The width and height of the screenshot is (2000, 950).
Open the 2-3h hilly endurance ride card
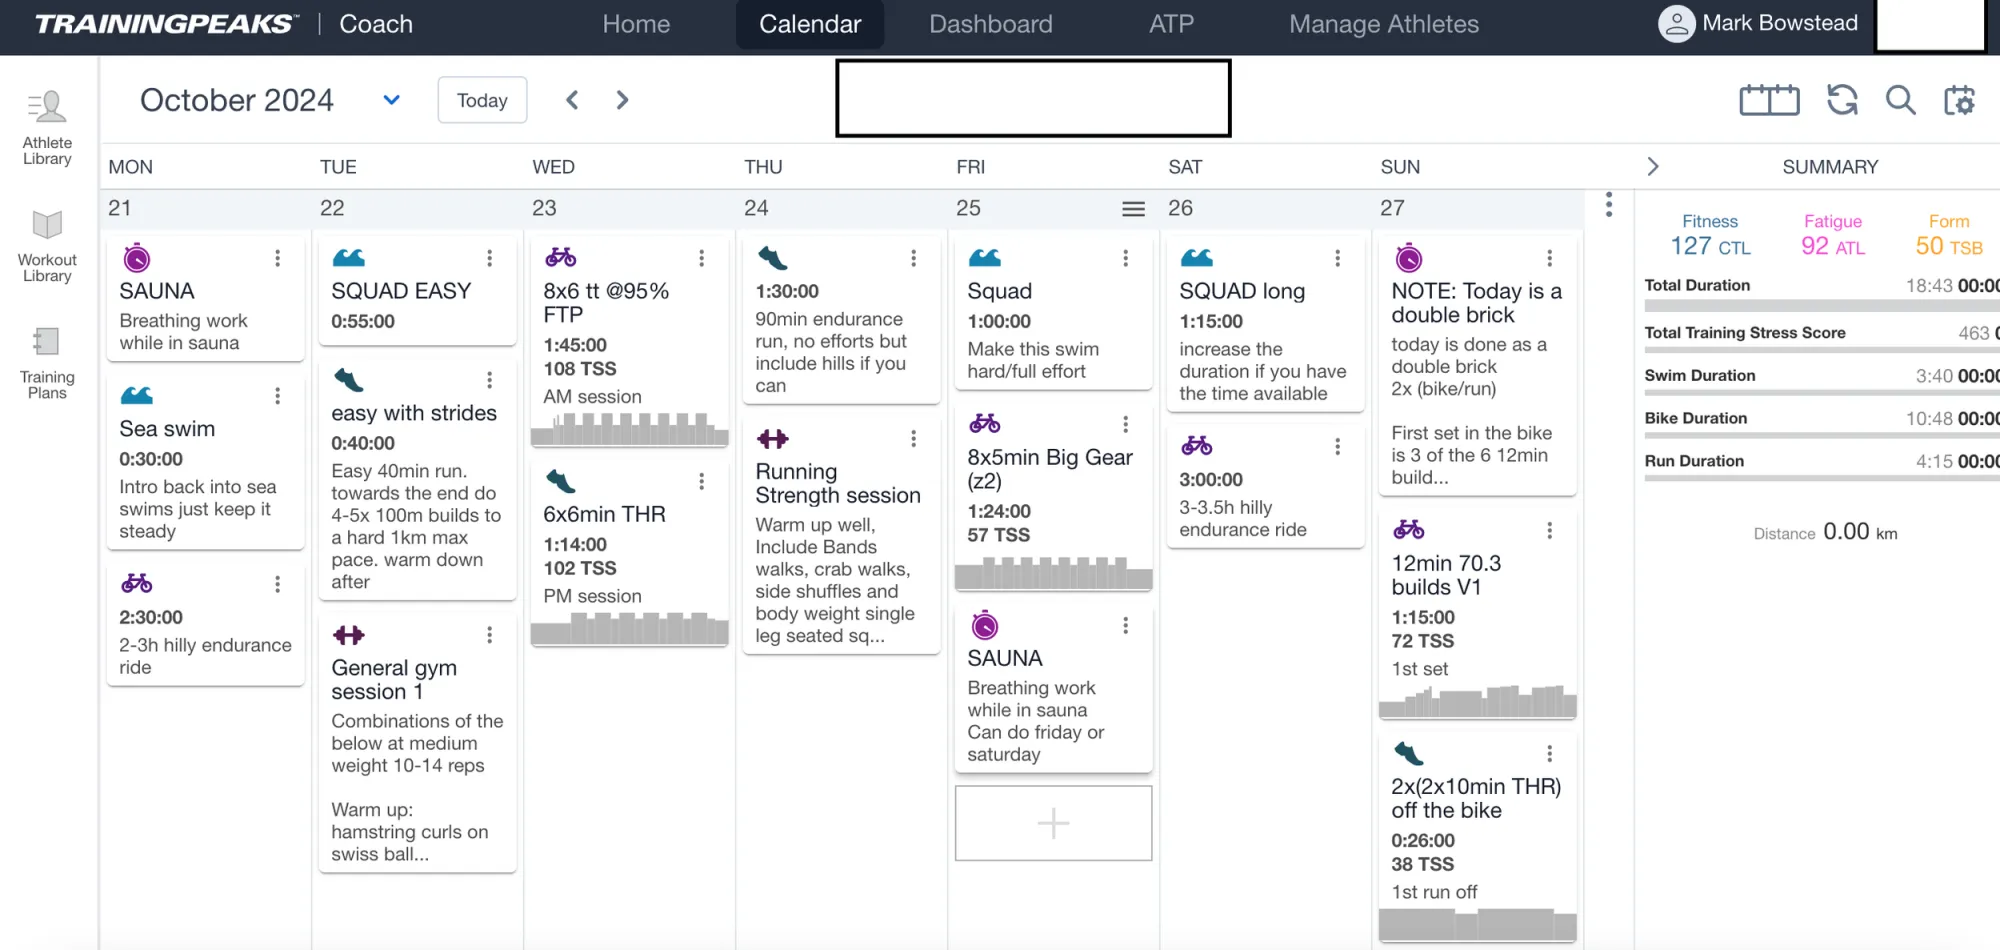click(x=205, y=625)
